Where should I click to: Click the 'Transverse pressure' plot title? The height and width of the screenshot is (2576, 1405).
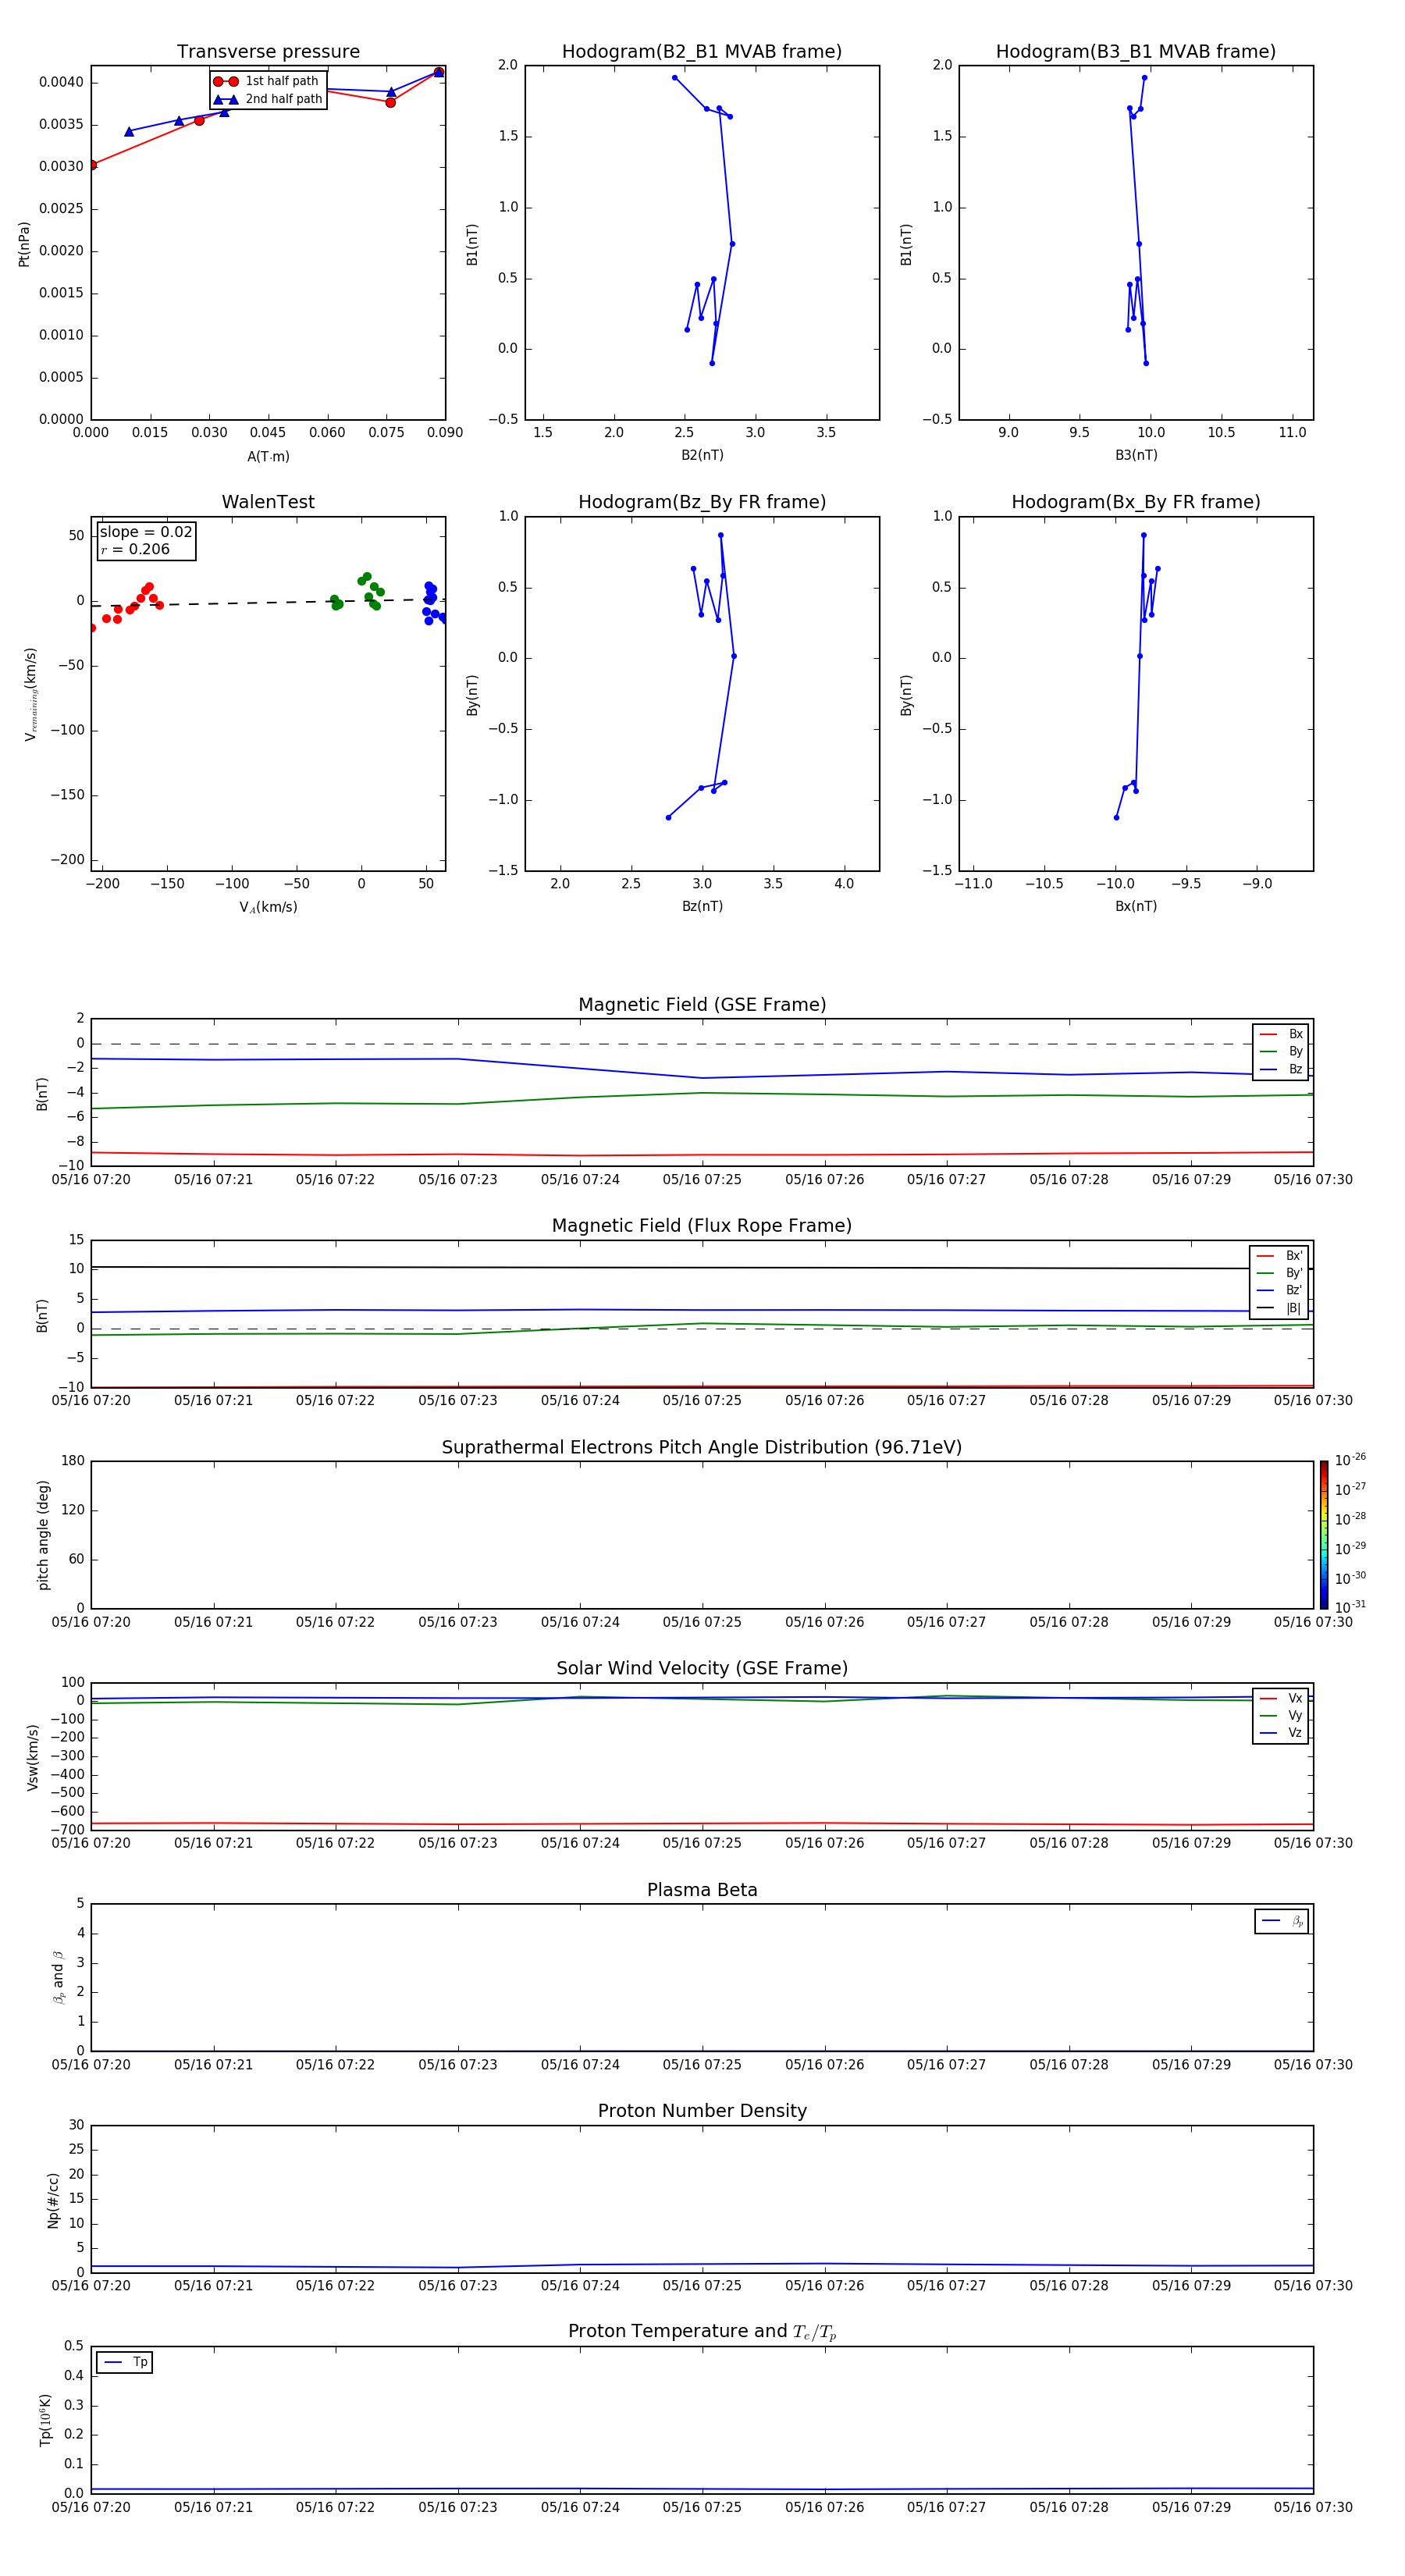point(268,52)
